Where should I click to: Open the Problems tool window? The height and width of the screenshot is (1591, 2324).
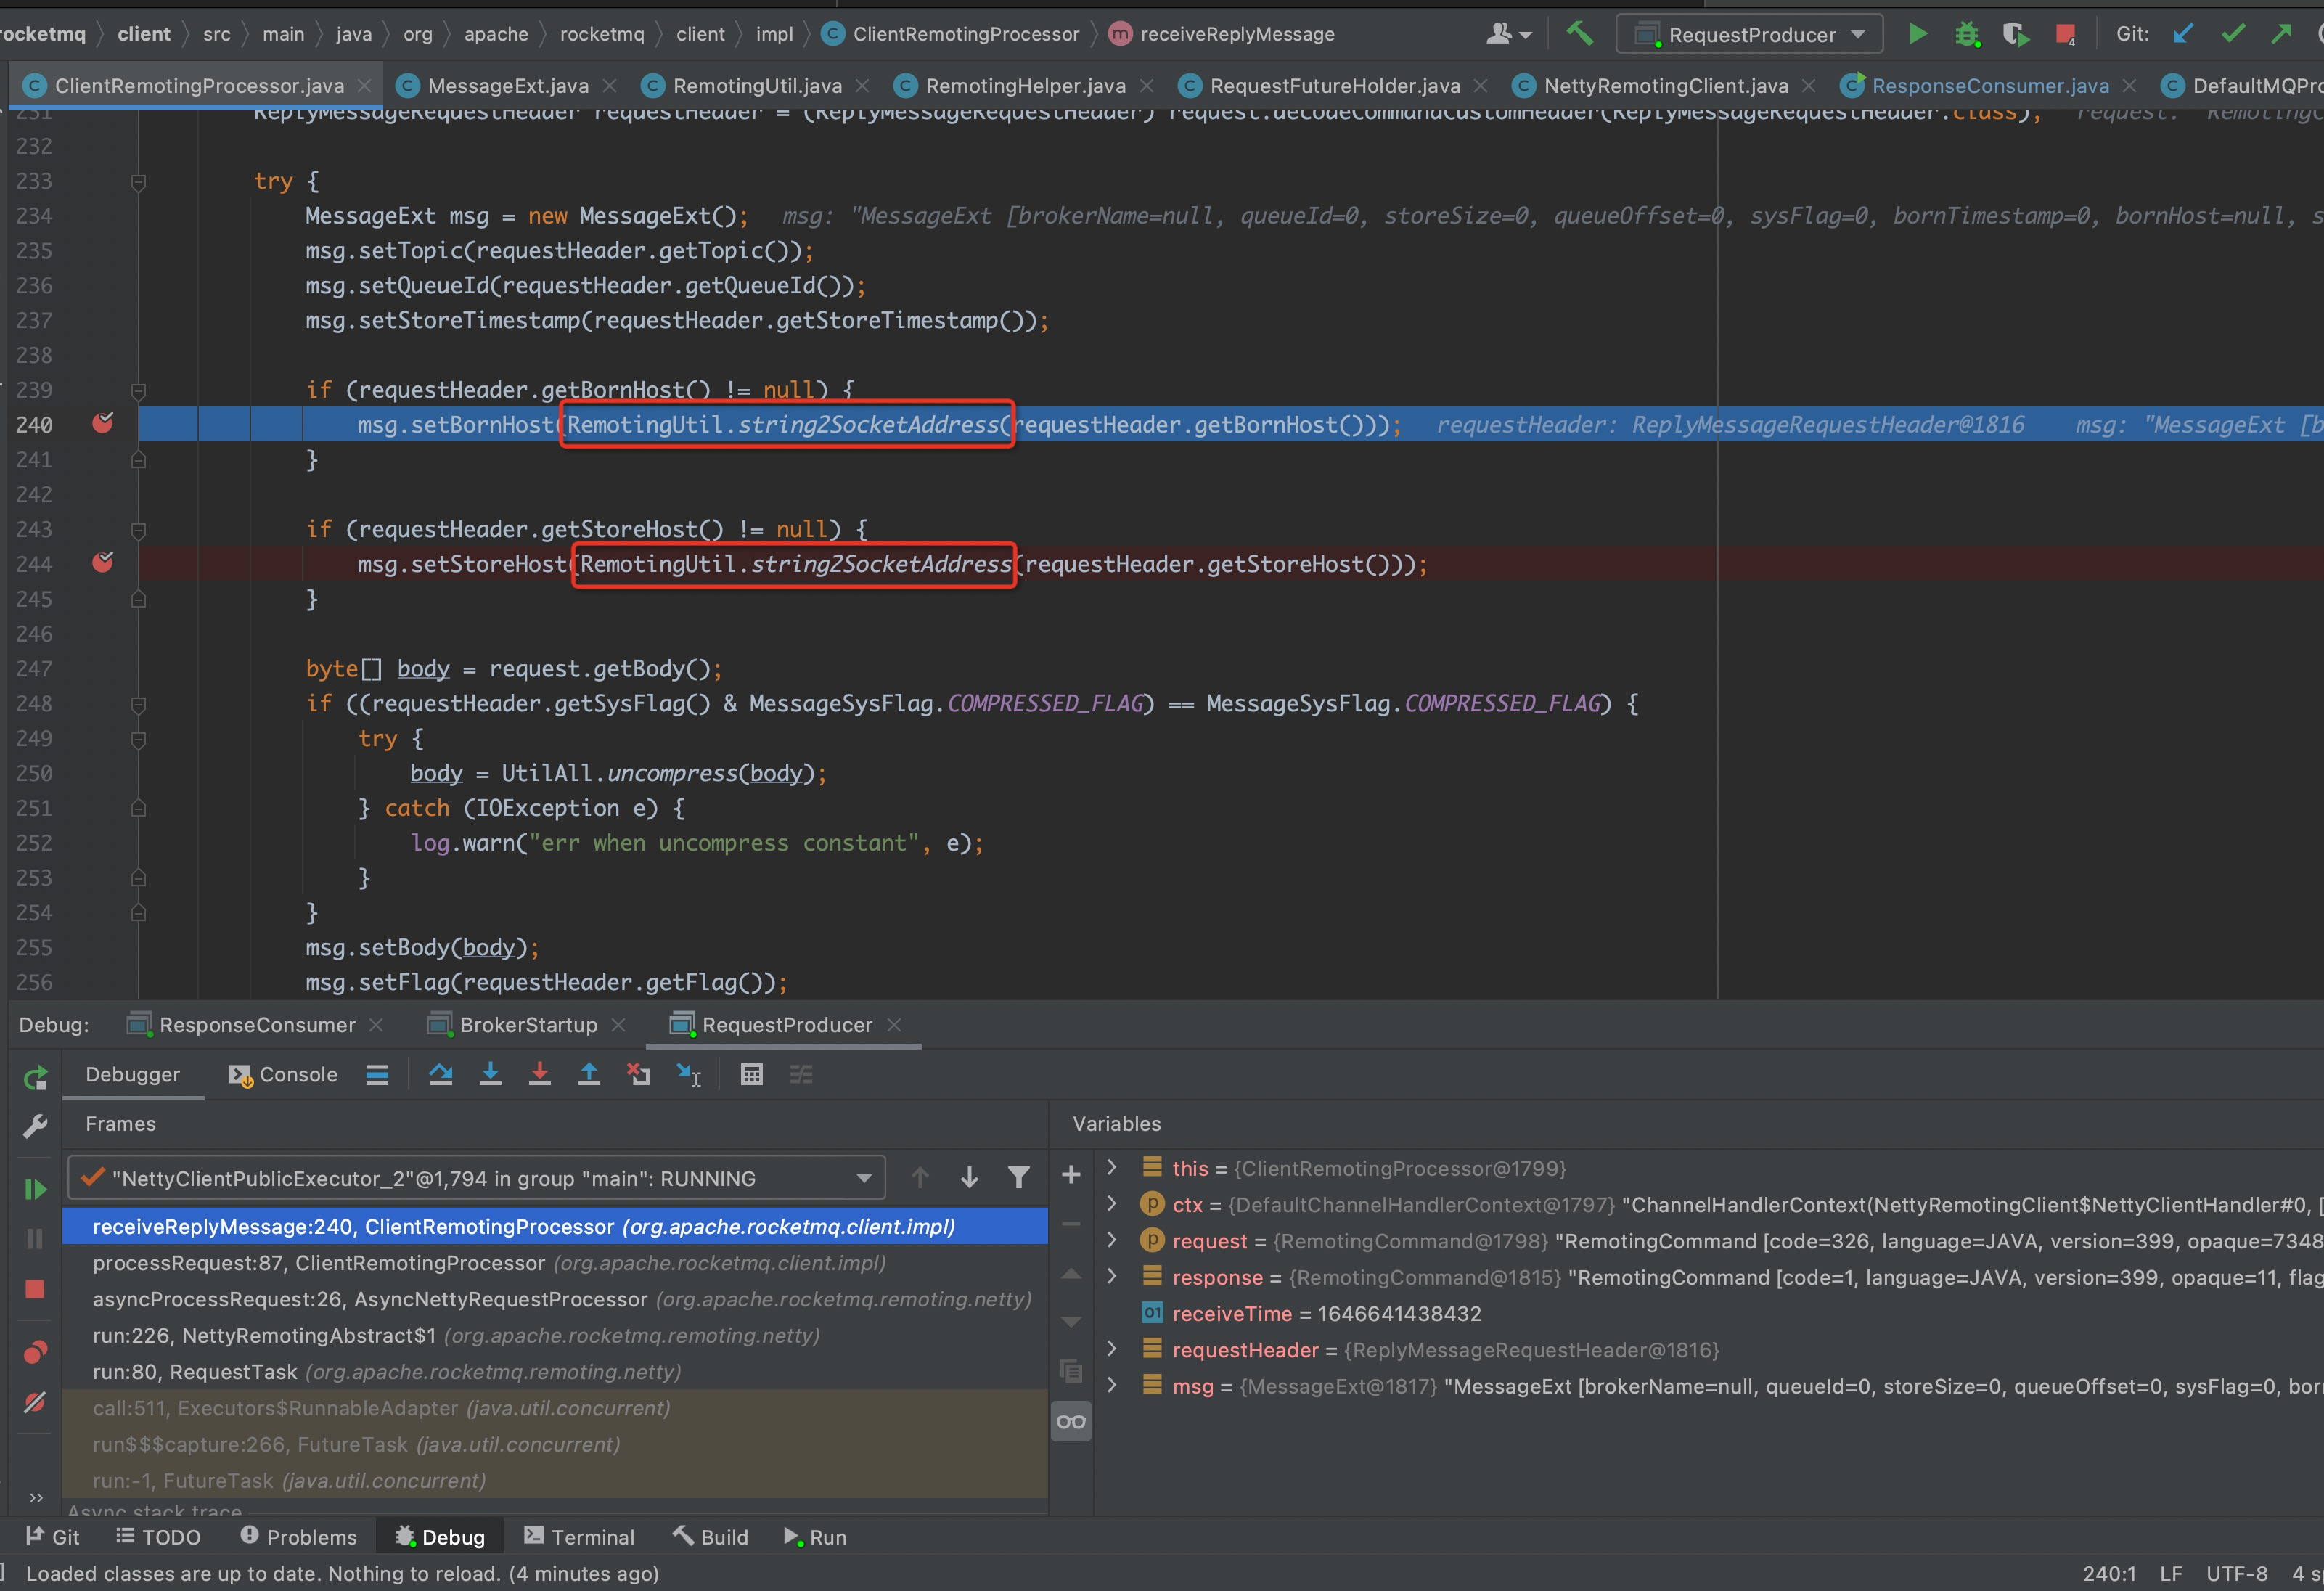[x=299, y=1537]
